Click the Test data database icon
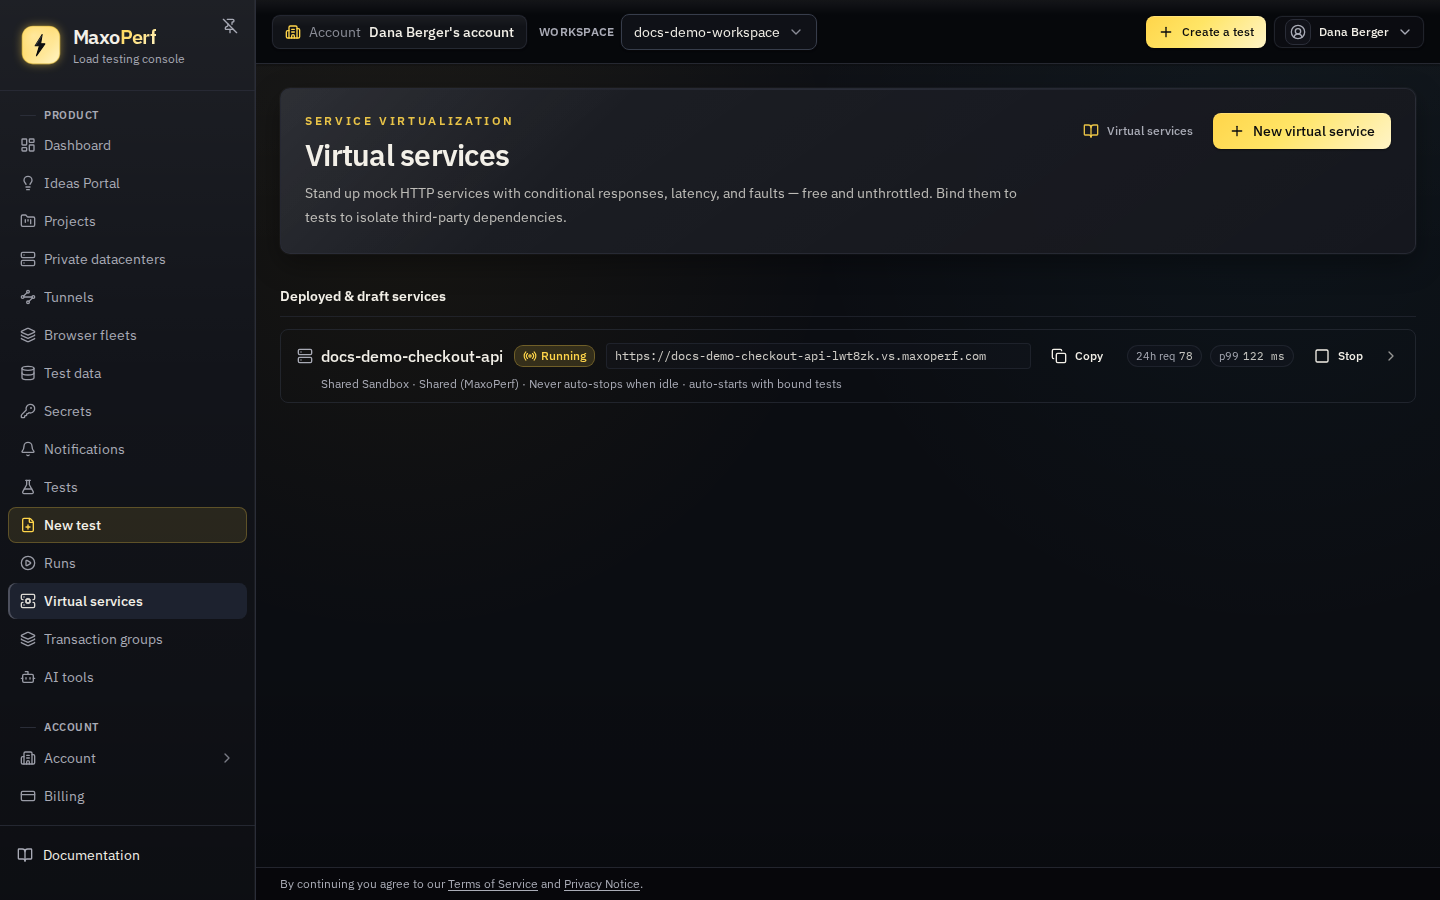 click(28, 373)
